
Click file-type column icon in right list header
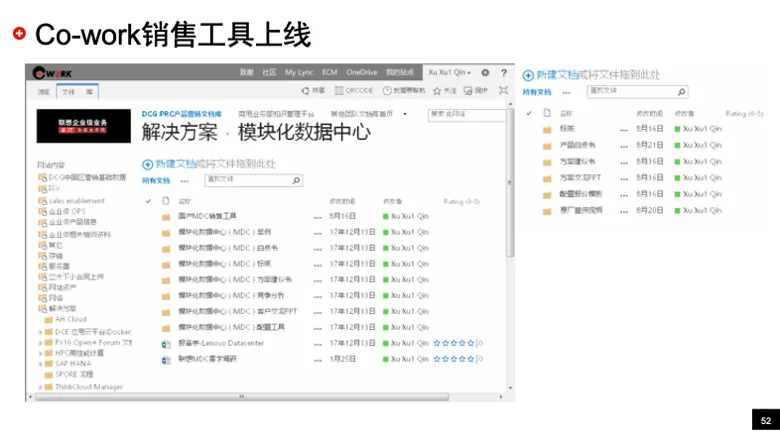click(x=547, y=113)
